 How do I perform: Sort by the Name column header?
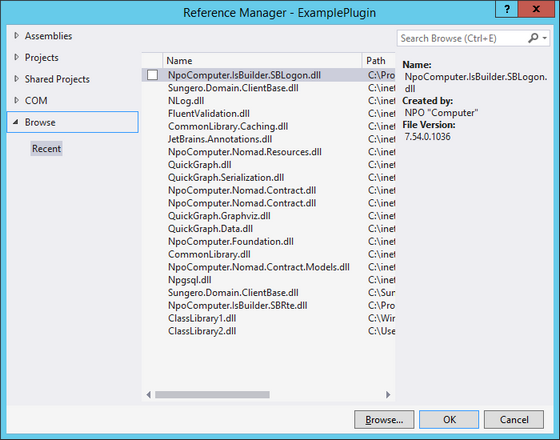[262, 61]
